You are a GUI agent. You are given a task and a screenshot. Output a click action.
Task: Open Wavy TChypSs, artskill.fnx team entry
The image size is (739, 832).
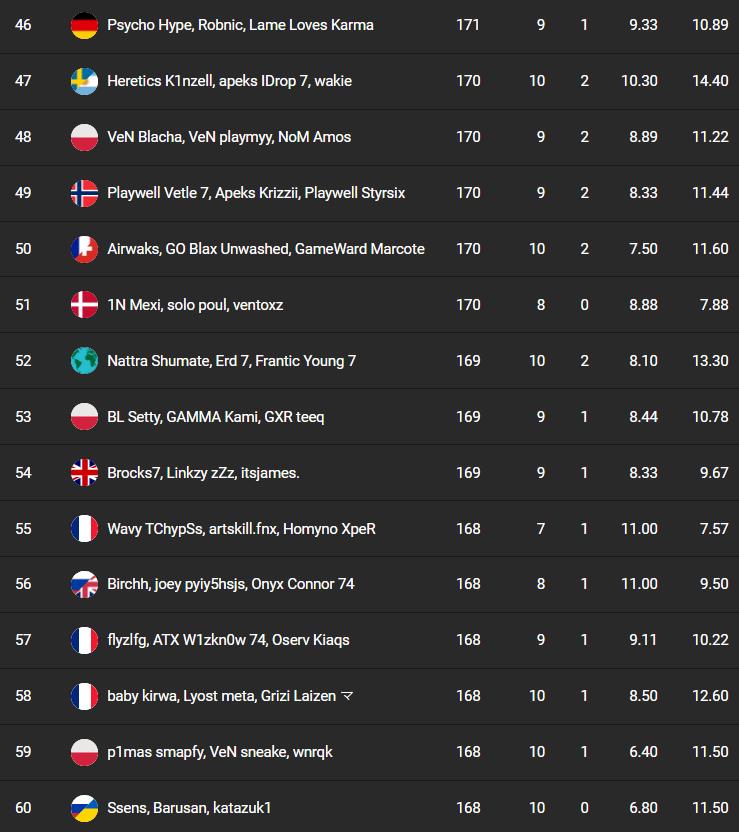241,528
